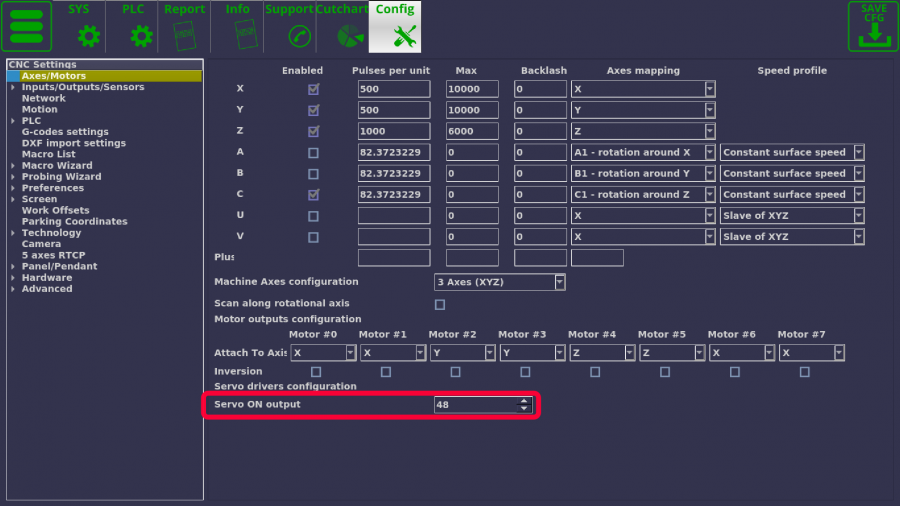Select Network in settings tree
The height and width of the screenshot is (506, 900).
[x=44, y=99]
